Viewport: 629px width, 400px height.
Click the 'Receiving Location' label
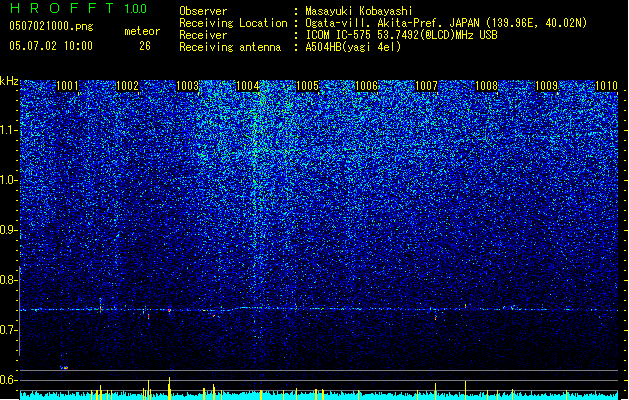[233, 23]
